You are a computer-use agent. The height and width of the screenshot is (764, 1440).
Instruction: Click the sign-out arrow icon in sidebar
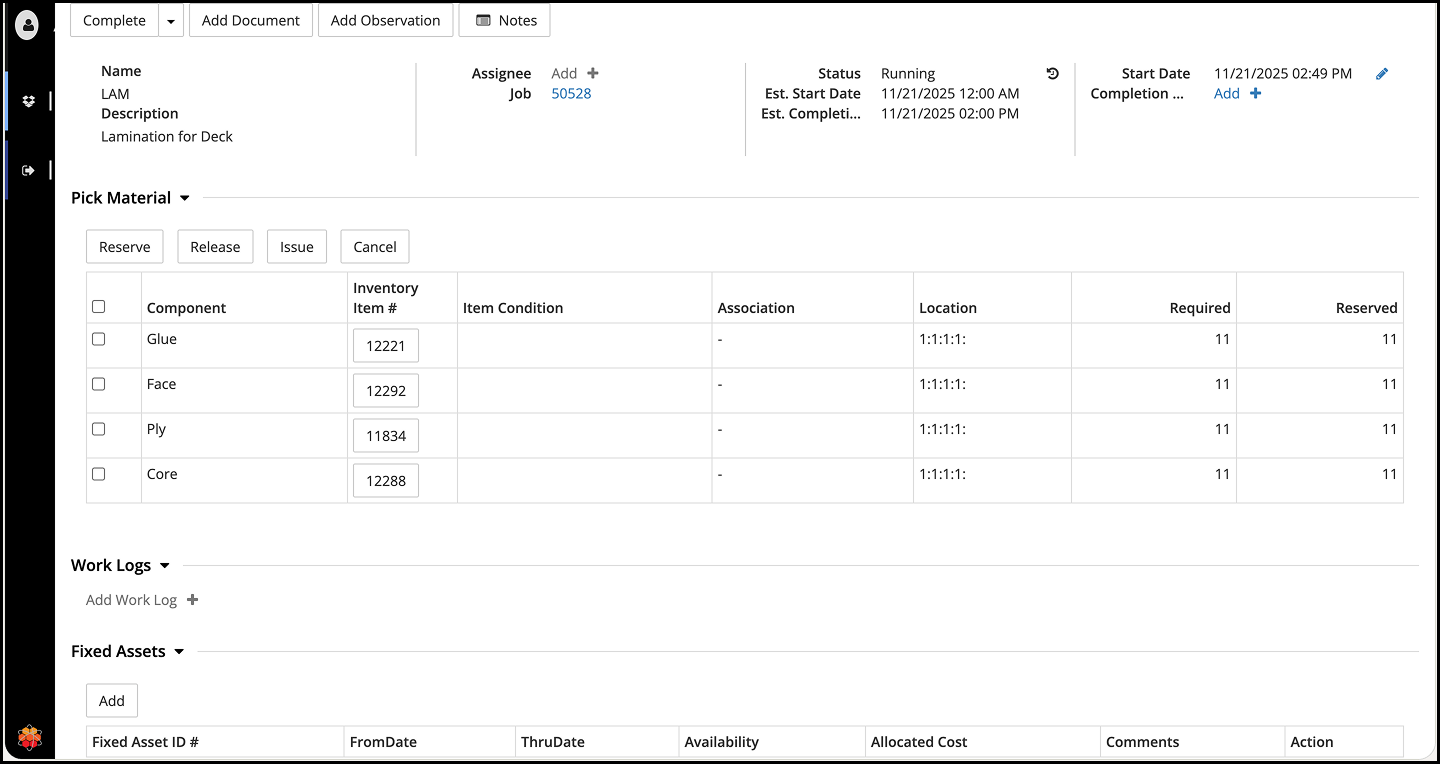[x=28, y=170]
